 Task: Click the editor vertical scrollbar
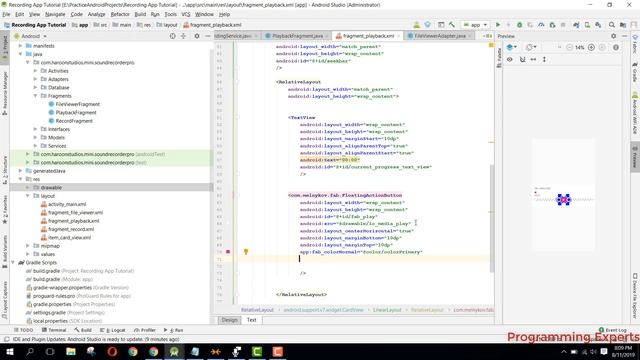click(x=492, y=218)
